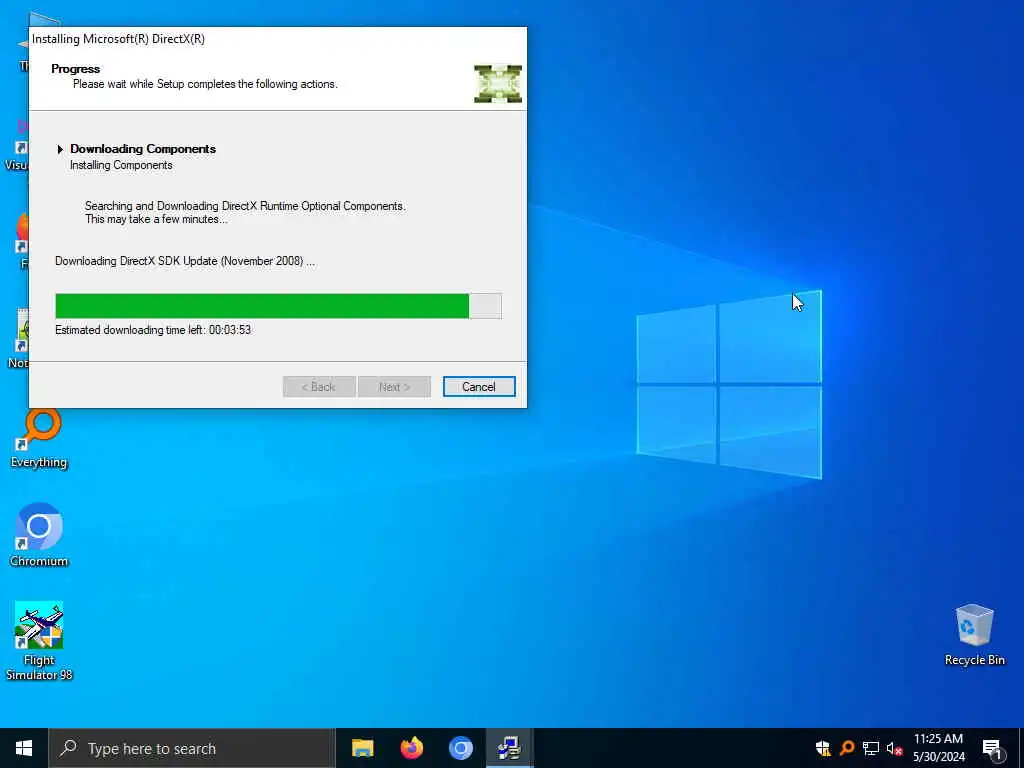Click the greyed-out Next button
Image resolution: width=1024 pixels, height=768 pixels.
pyautogui.click(x=394, y=387)
